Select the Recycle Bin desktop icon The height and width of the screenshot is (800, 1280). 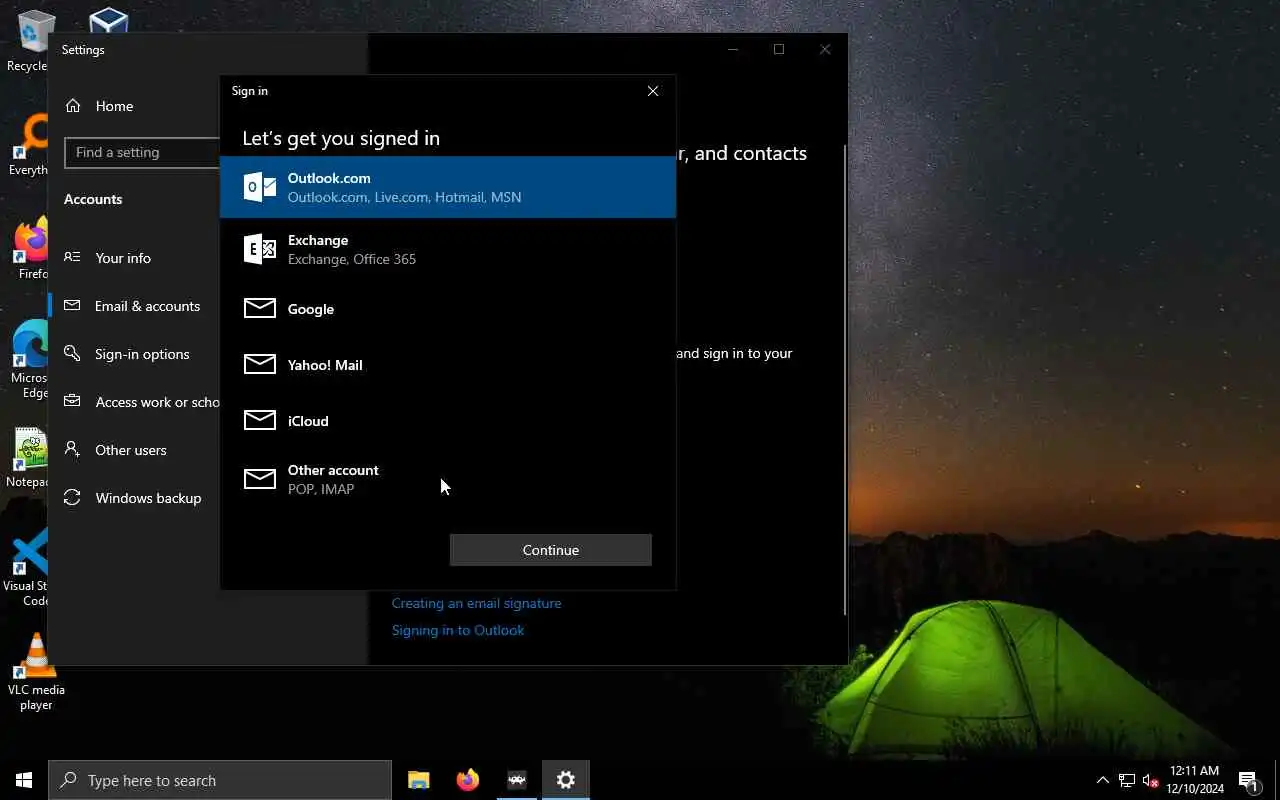(30, 42)
